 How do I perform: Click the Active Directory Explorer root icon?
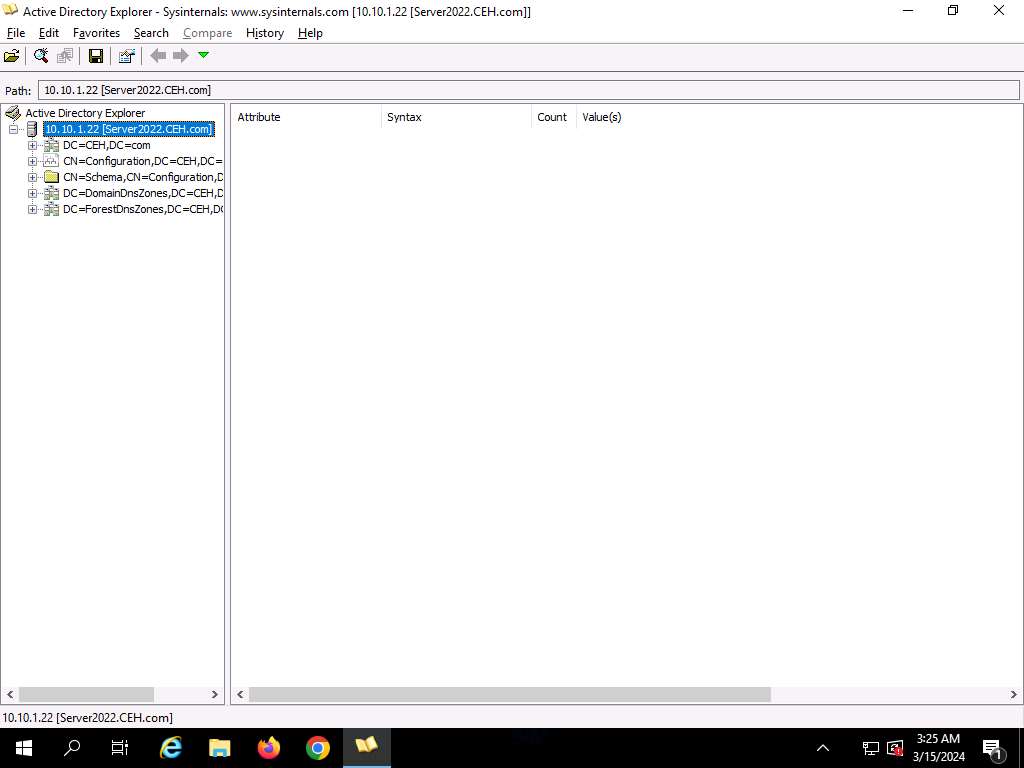tap(13, 113)
